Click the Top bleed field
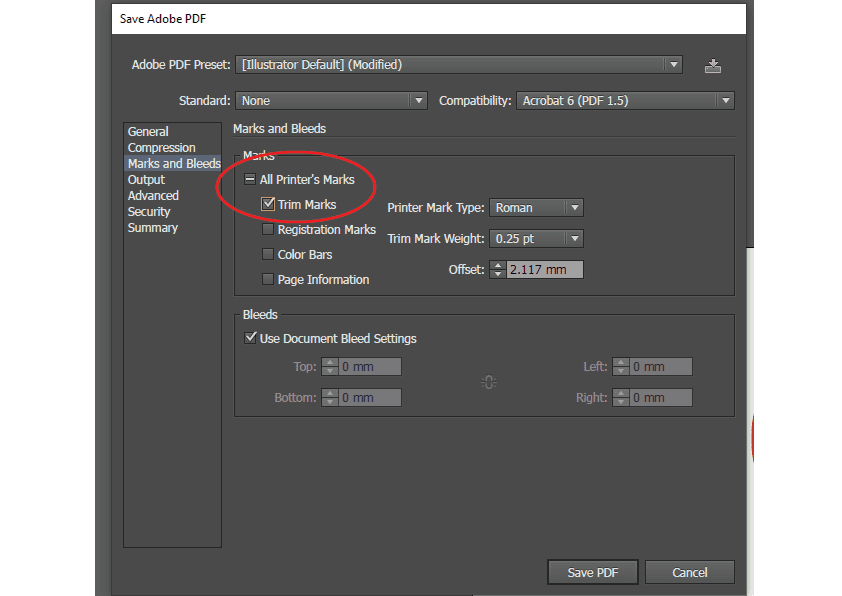Viewport: 842px width, 596px height. click(369, 367)
